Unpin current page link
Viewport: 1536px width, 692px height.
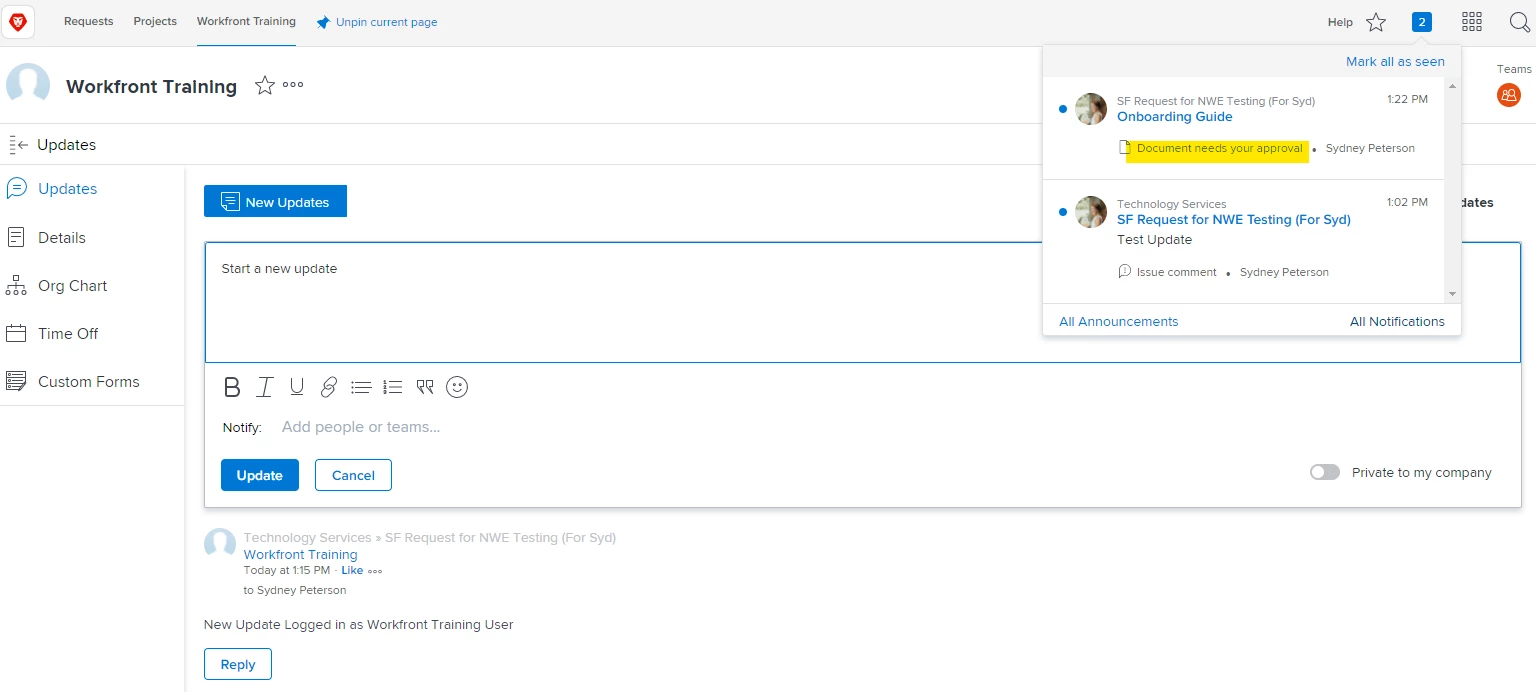(377, 22)
